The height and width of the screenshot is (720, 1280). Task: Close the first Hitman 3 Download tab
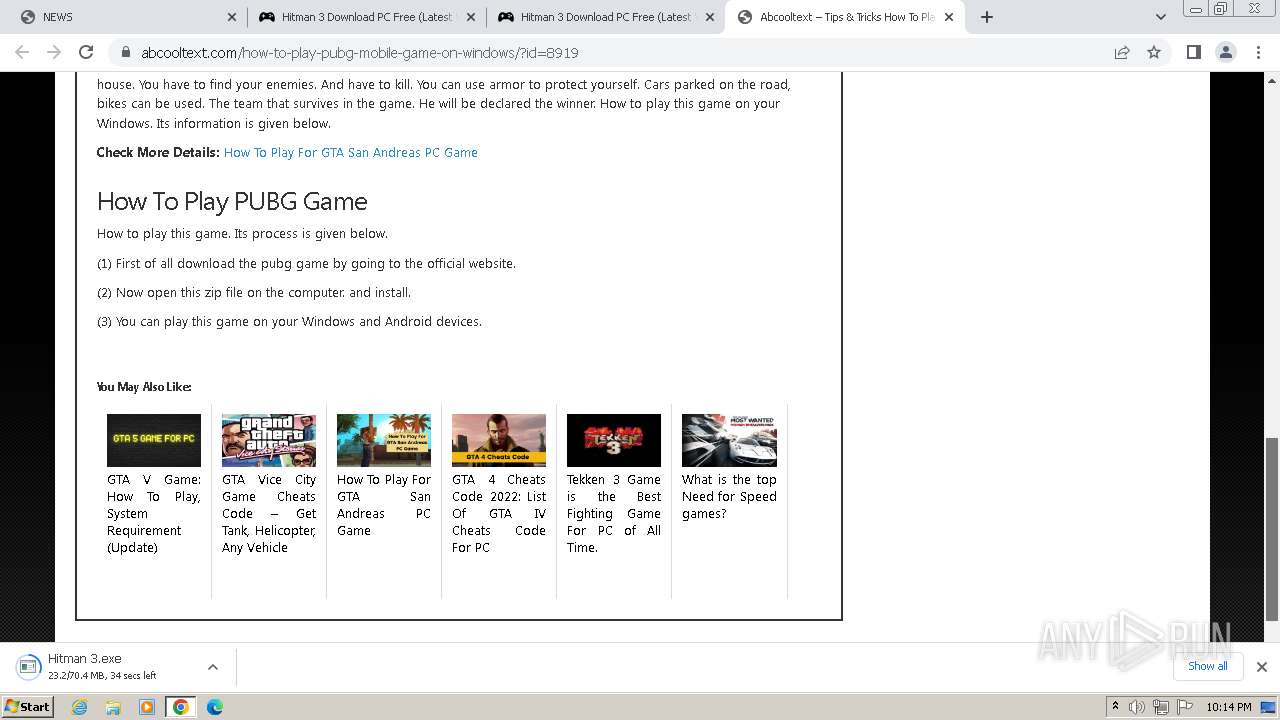pos(471,17)
